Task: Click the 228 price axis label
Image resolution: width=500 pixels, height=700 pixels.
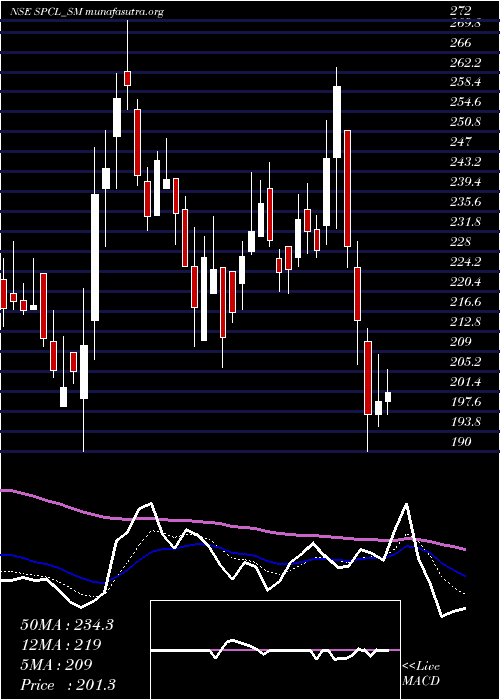Action: coord(461,242)
